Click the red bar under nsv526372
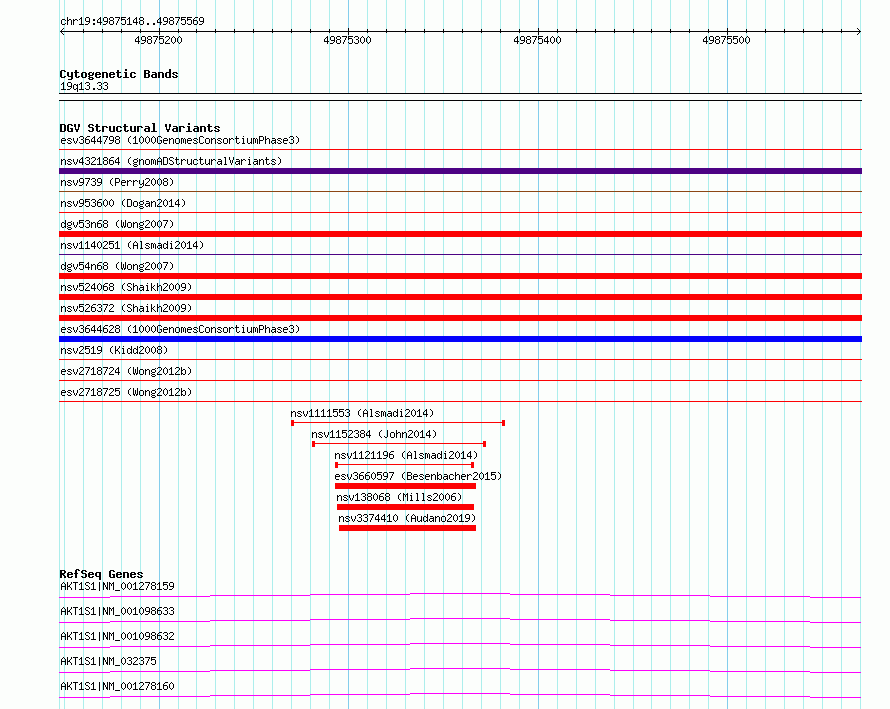890x709 pixels. [460, 318]
